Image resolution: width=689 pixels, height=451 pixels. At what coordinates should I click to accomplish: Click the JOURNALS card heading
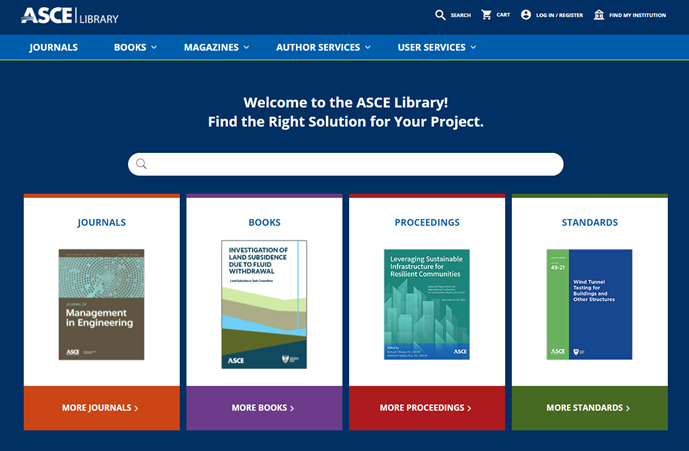coord(102,222)
